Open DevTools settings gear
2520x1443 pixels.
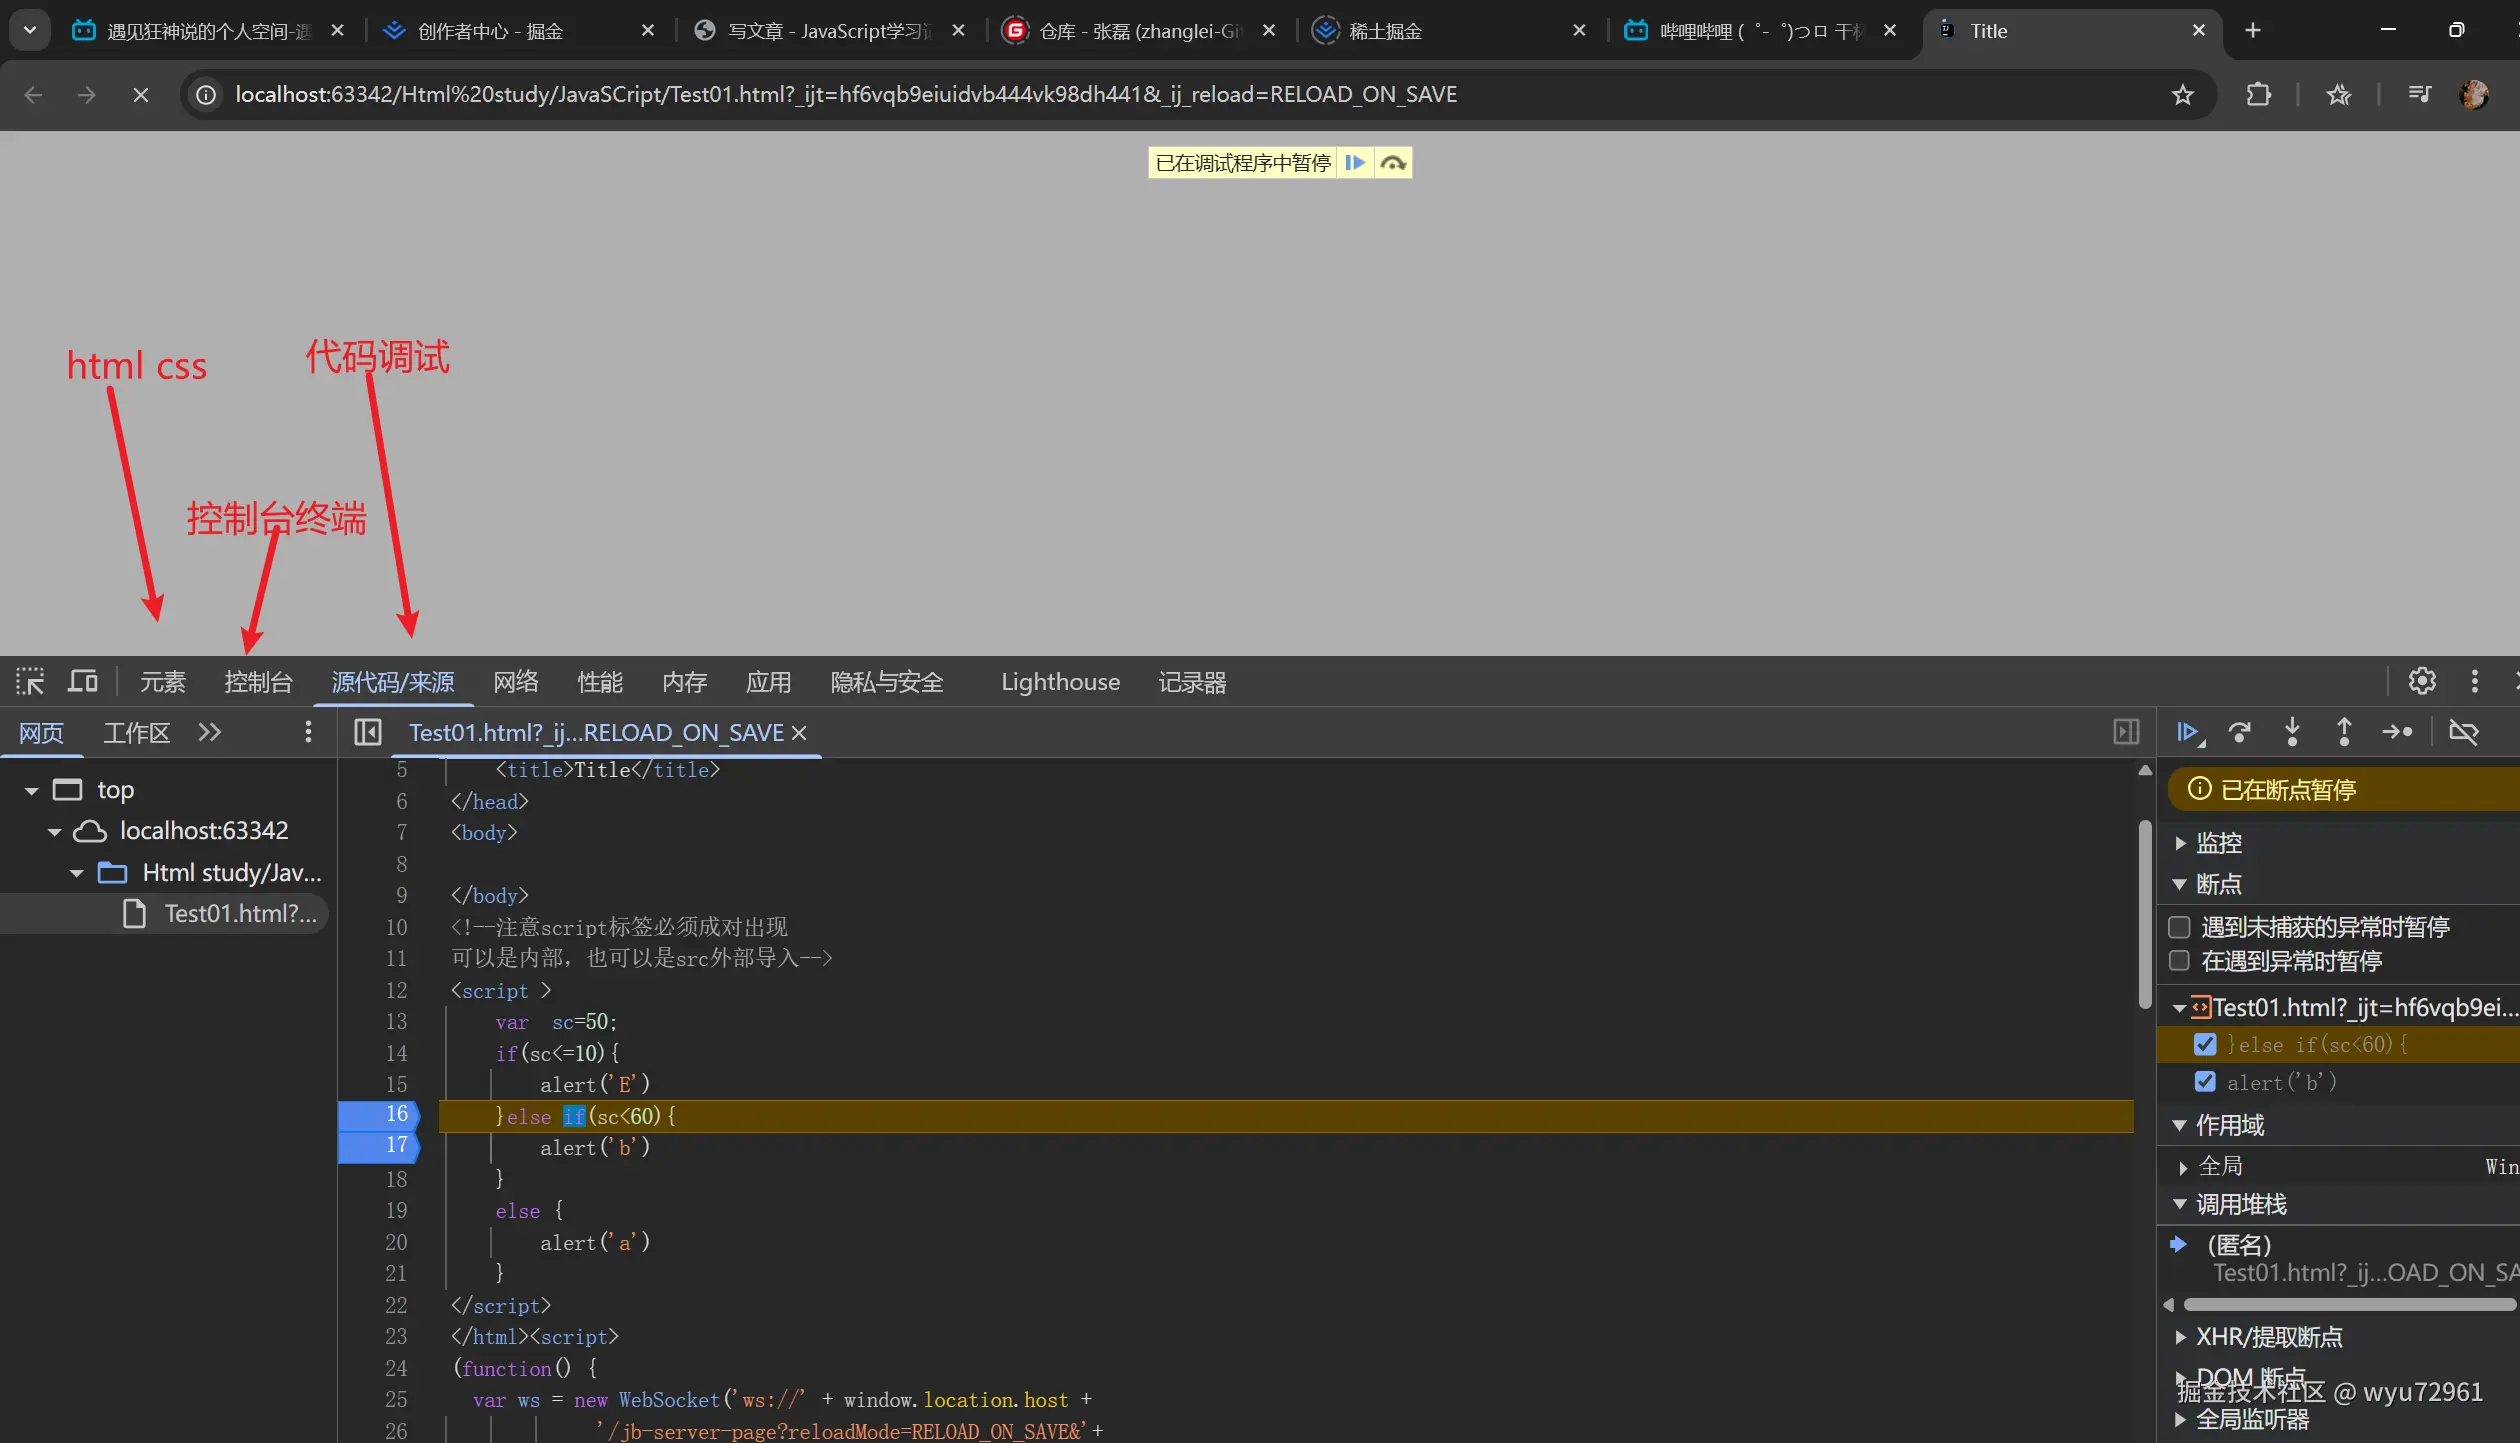click(2422, 682)
